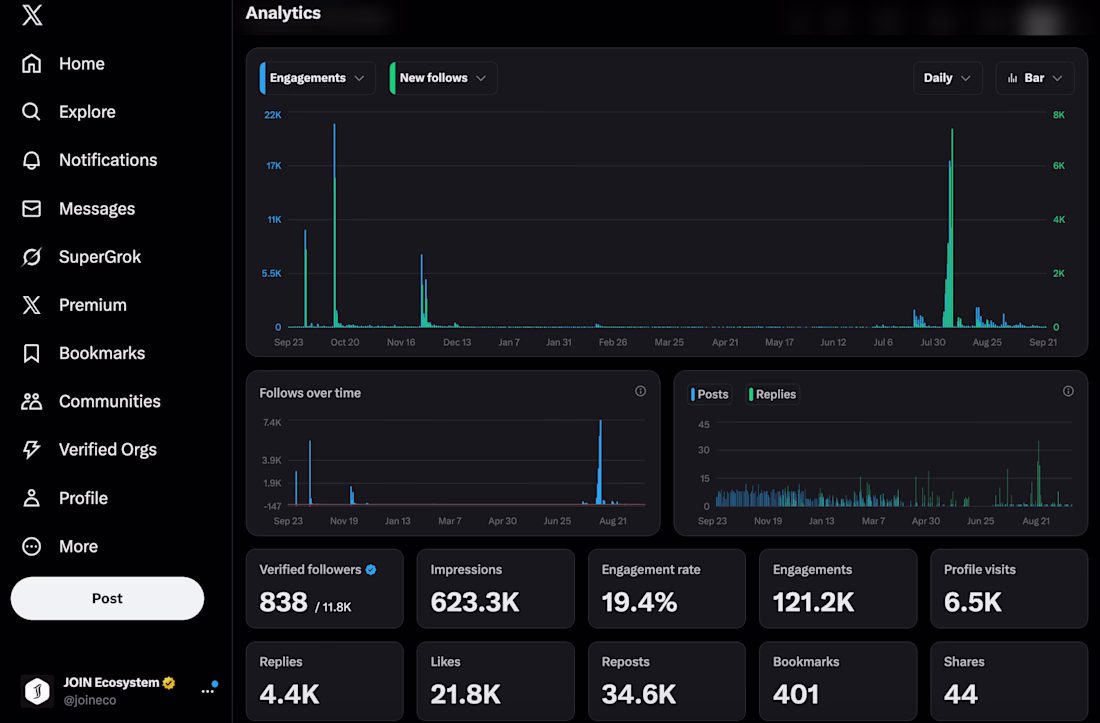Click the Profile person icon
The width and height of the screenshot is (1100, 723).
[32, 498]
